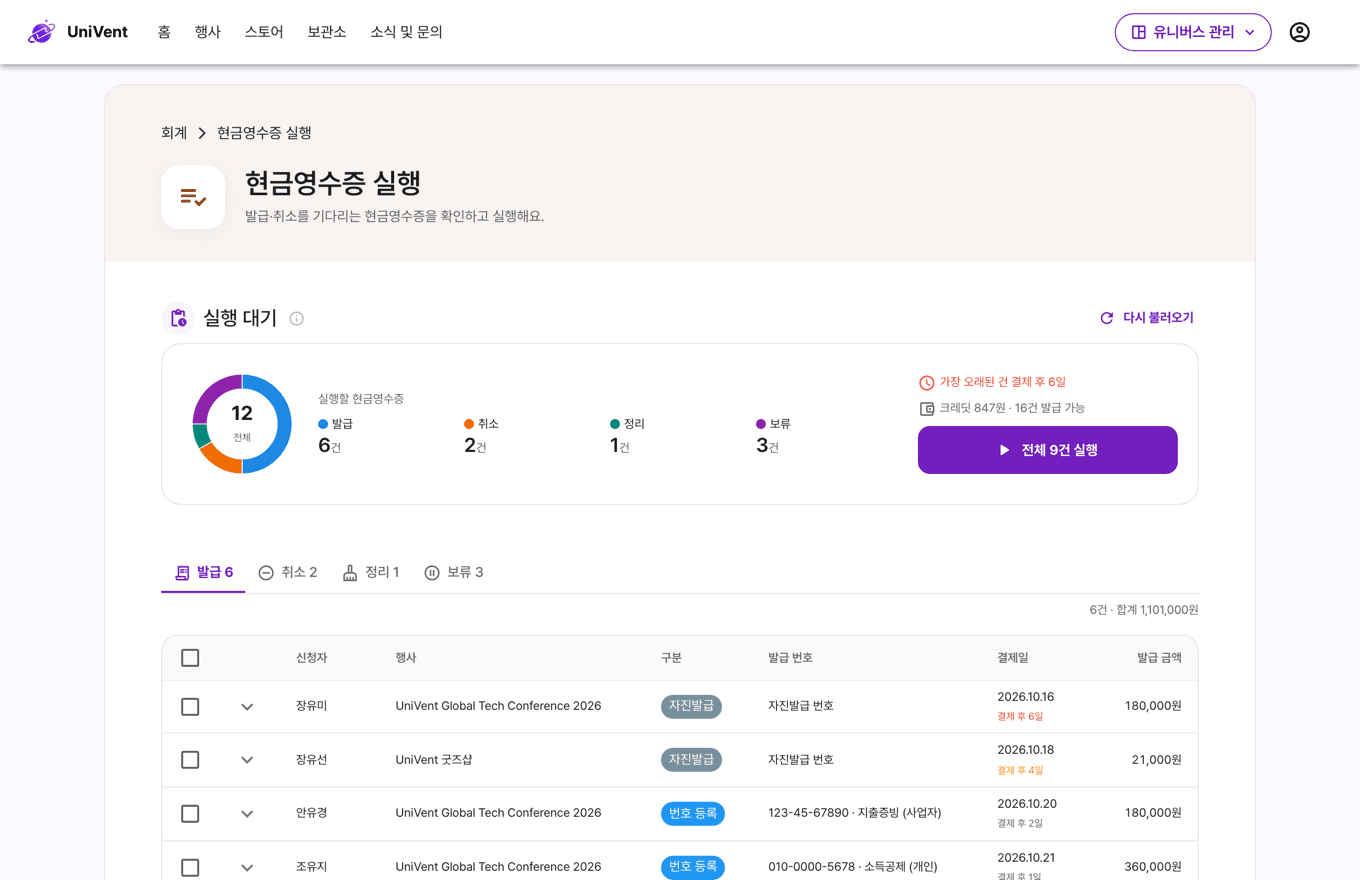Screen dimensions: 1360x880
Task: Click the 2026.10.16 payment date cell
Action: 1025,697
